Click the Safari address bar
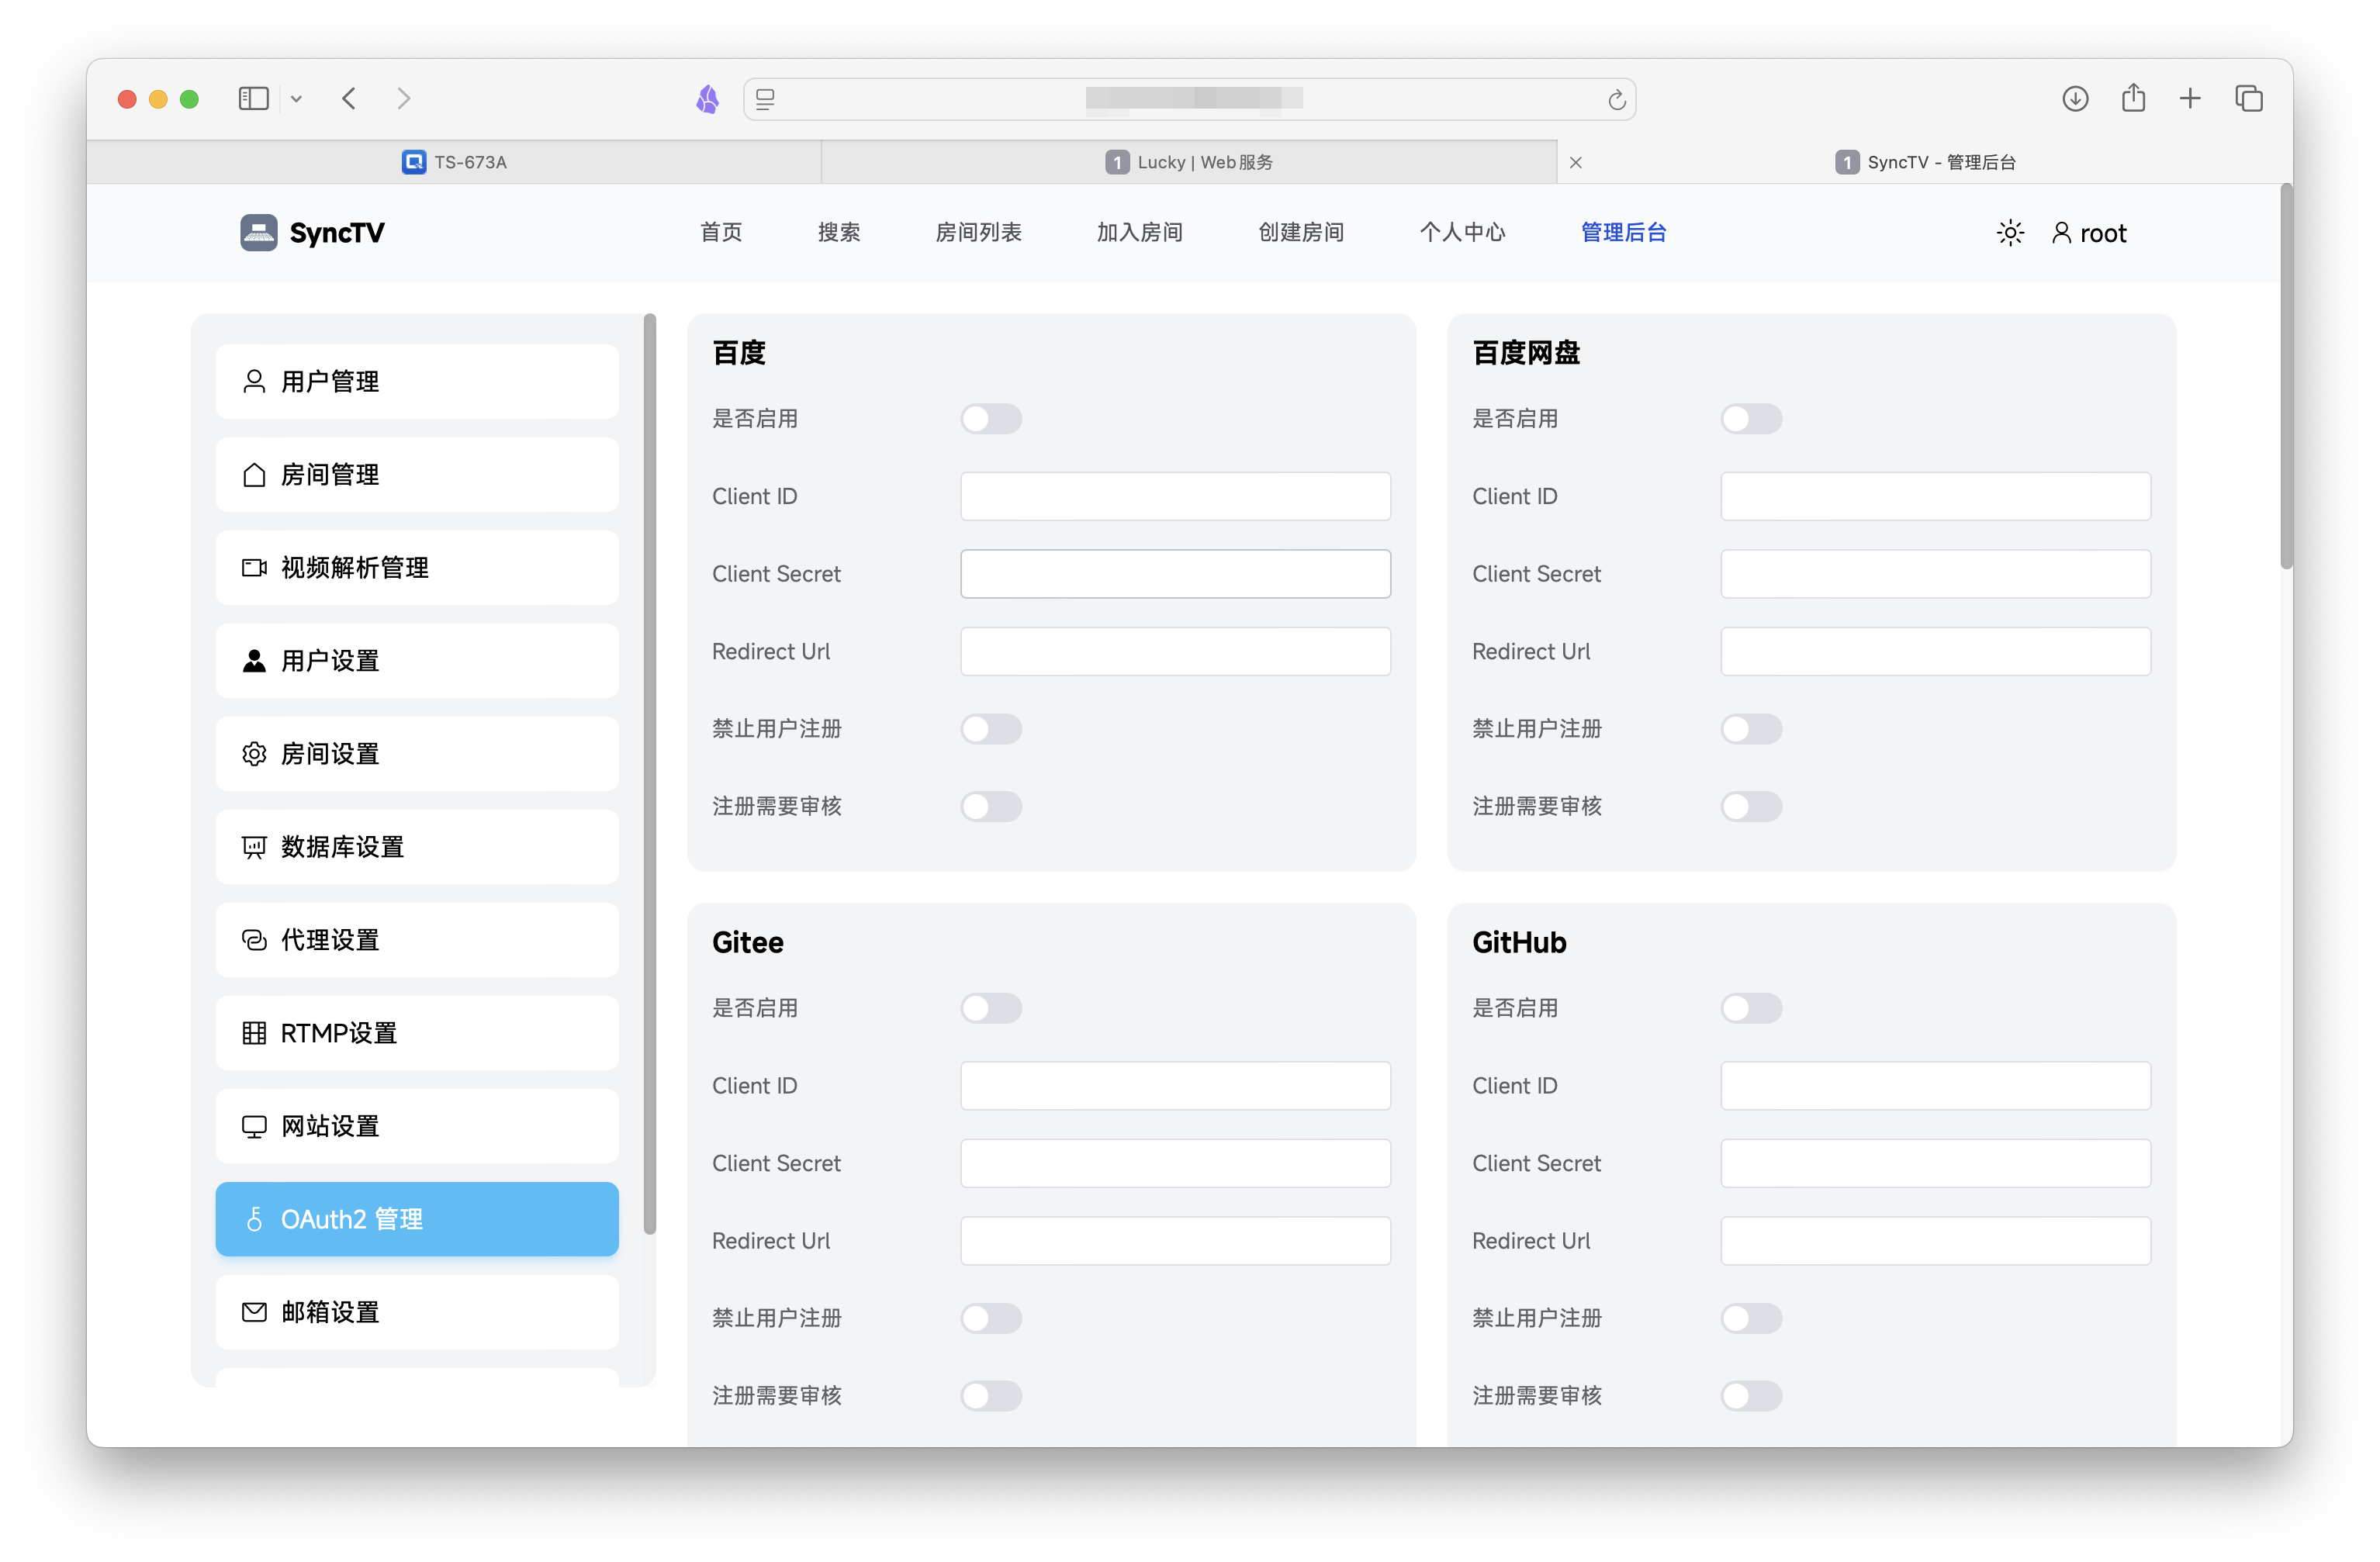 1189,99
